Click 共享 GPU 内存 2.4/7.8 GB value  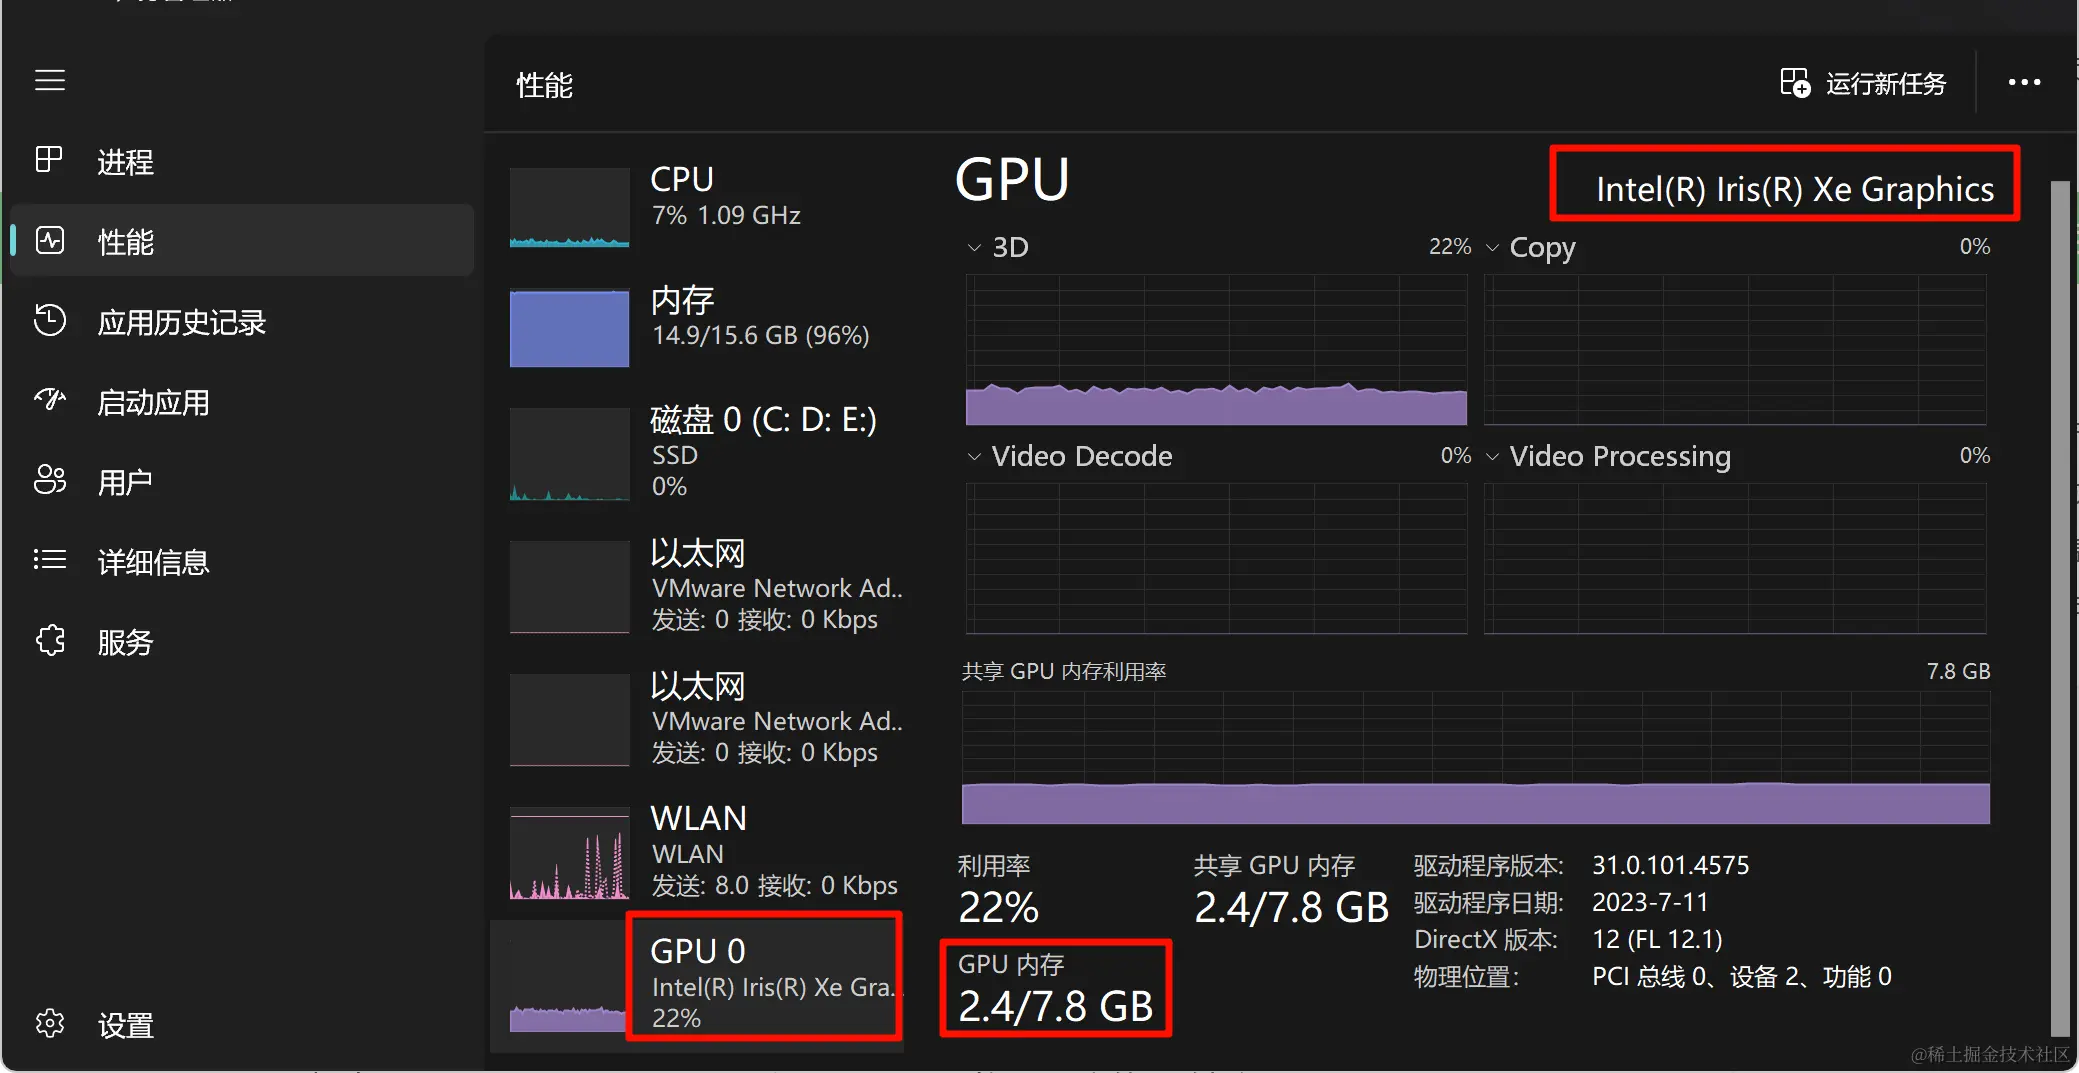tap(1291, 907)
